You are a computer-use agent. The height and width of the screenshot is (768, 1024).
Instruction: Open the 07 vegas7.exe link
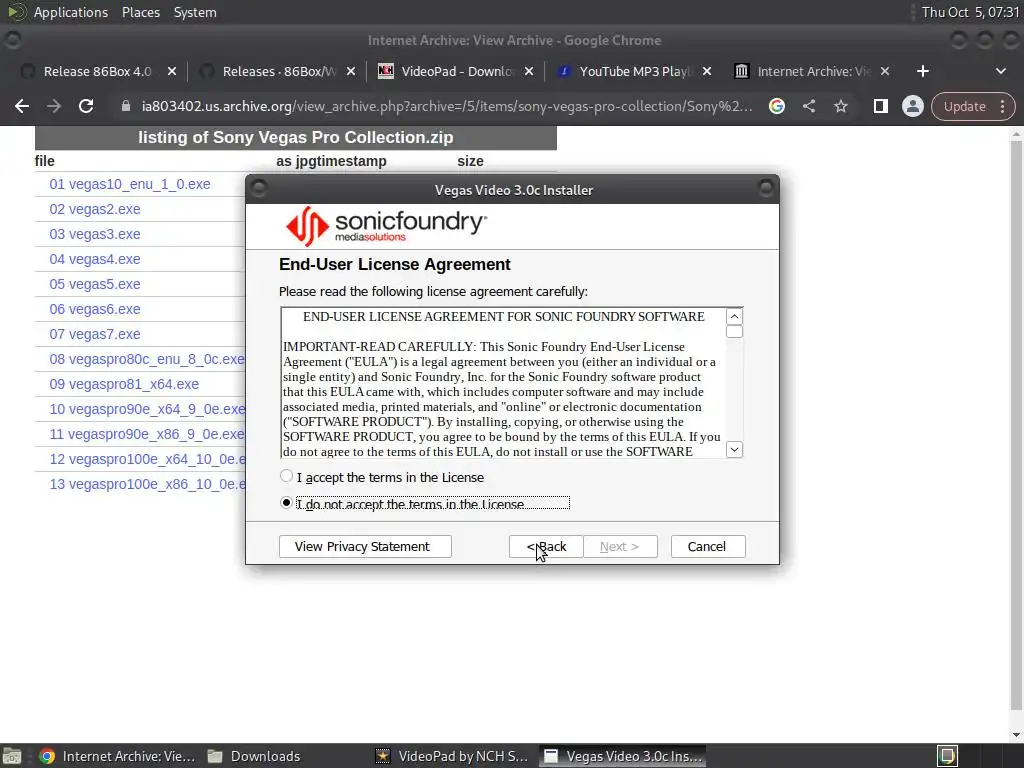[x=95, y=334]
